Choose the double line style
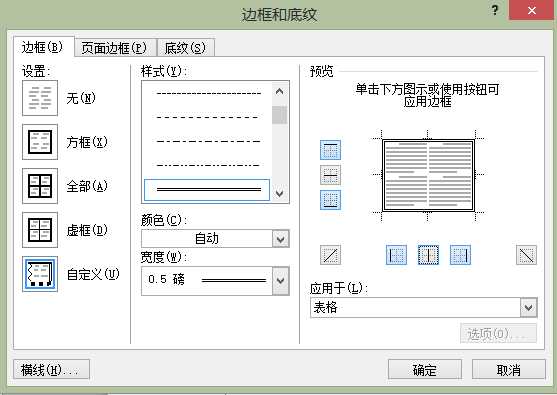Viewport: 557px width, 395px height. click(x=207, y=190)
